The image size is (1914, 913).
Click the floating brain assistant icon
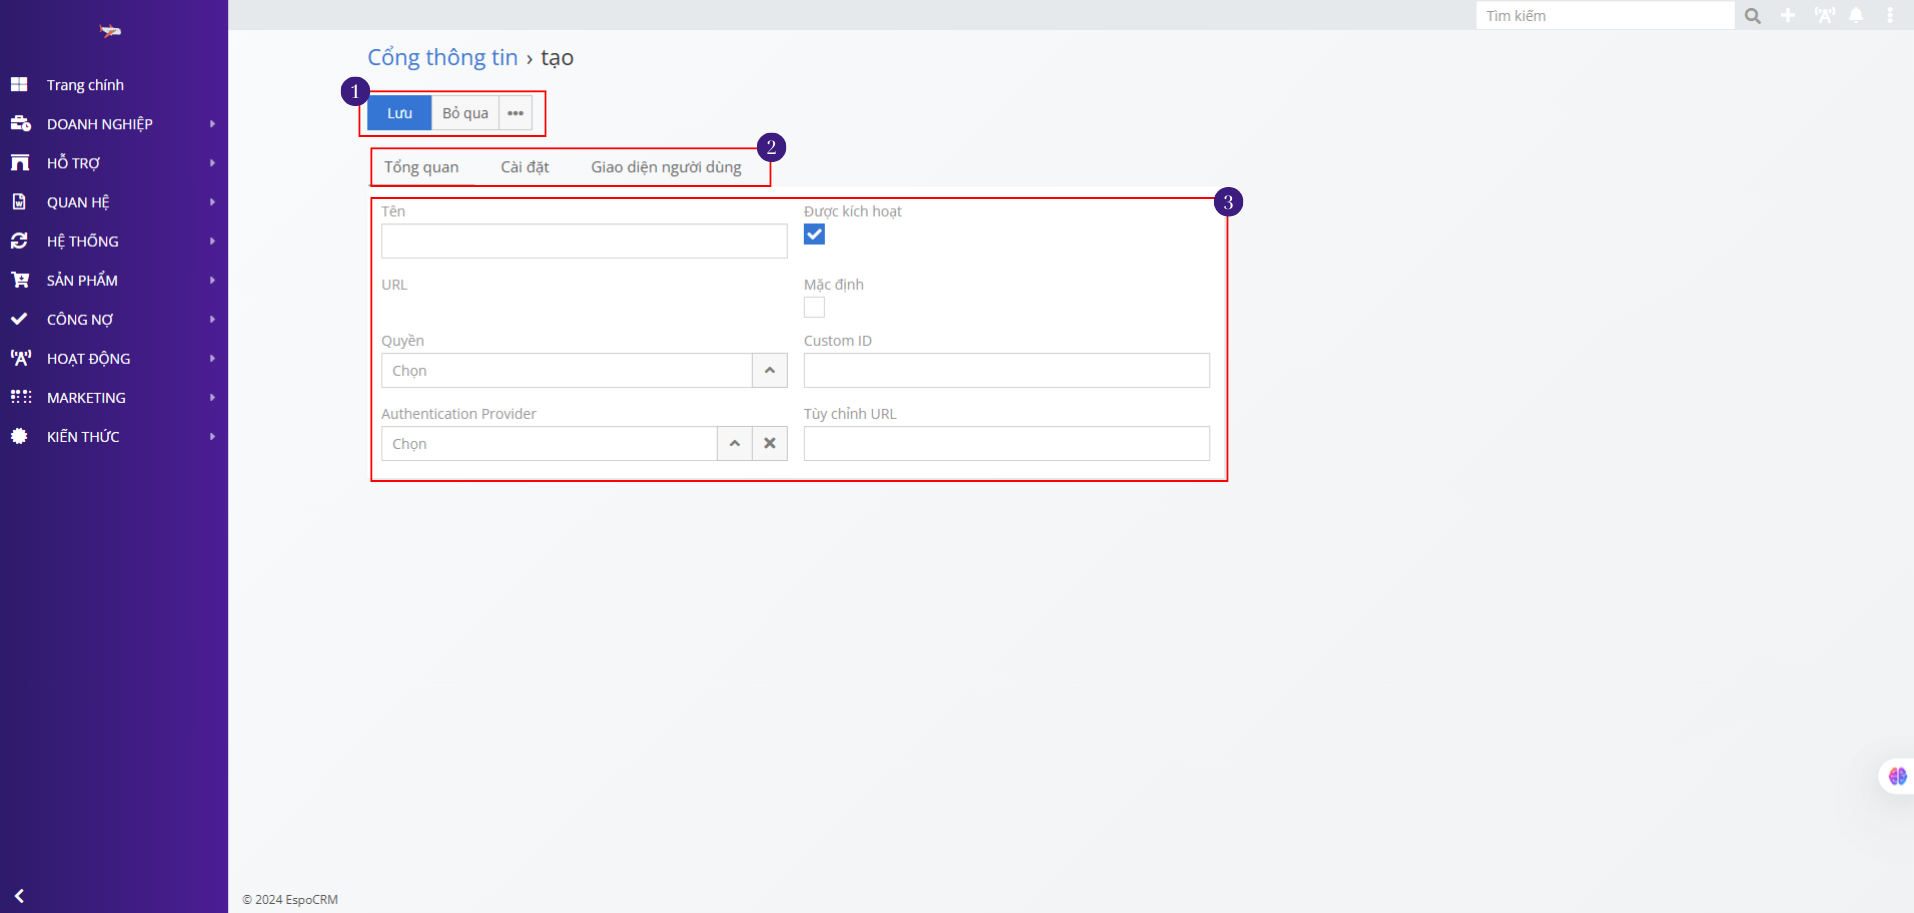pyautogui.click(x=1897, y=776)
